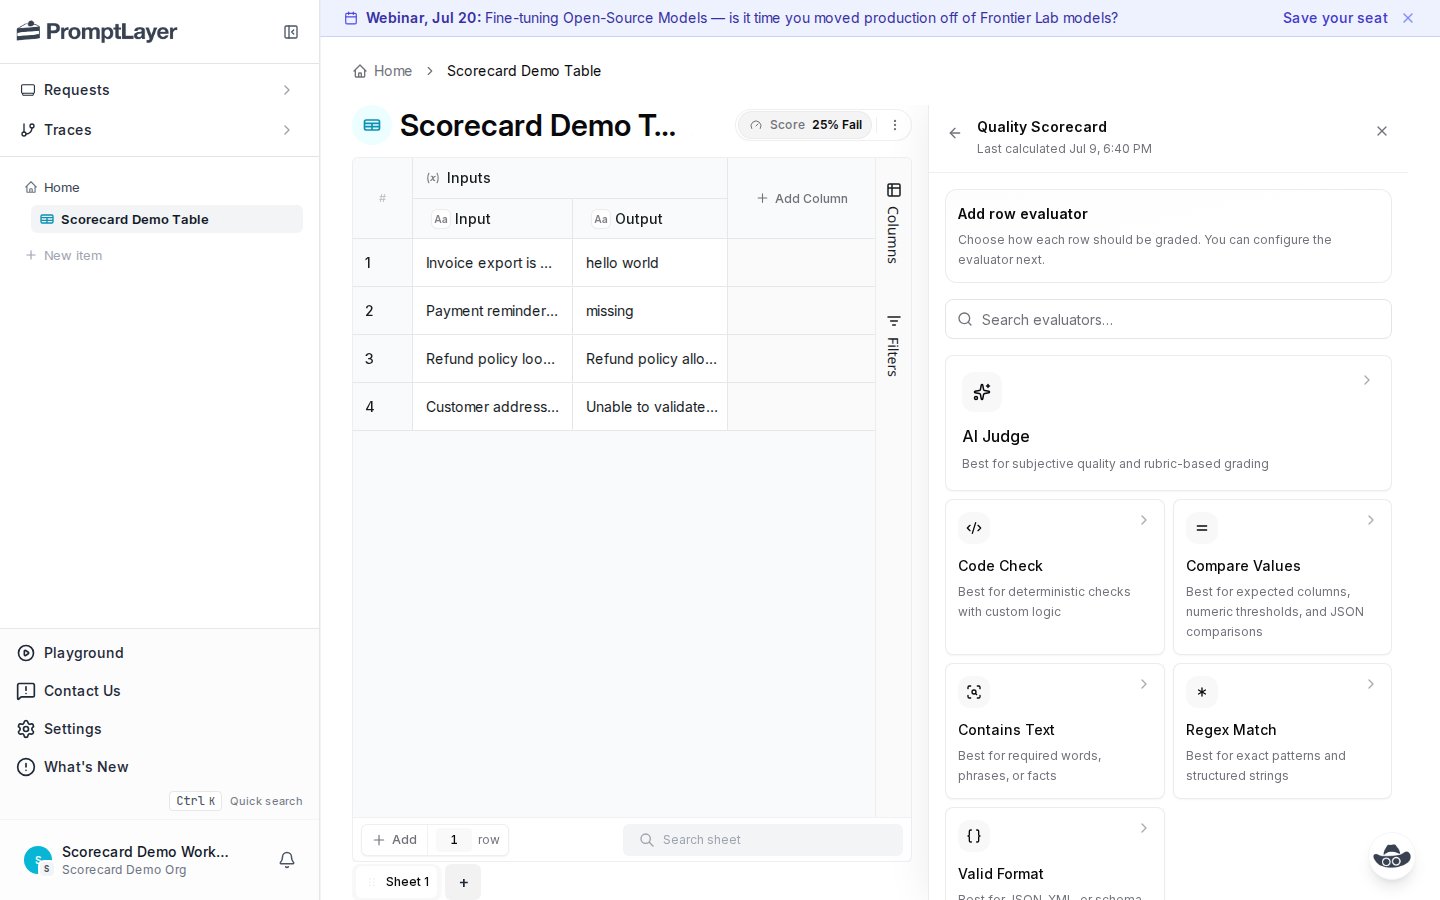Click the workspace avatar icon
The image size is (1440, 900).
click(x=38, y=860)
